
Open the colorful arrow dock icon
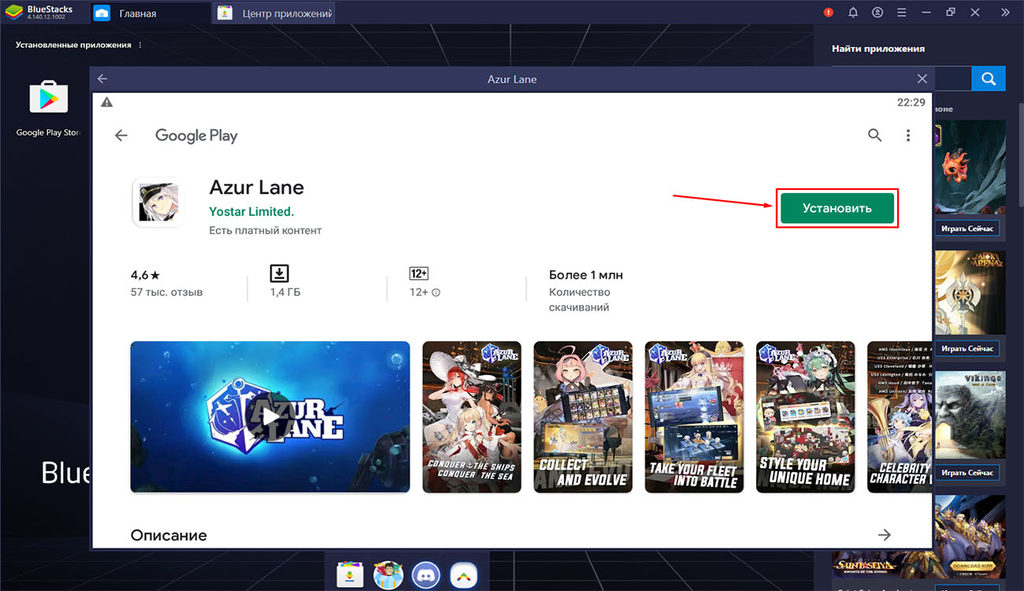(464, 575)
